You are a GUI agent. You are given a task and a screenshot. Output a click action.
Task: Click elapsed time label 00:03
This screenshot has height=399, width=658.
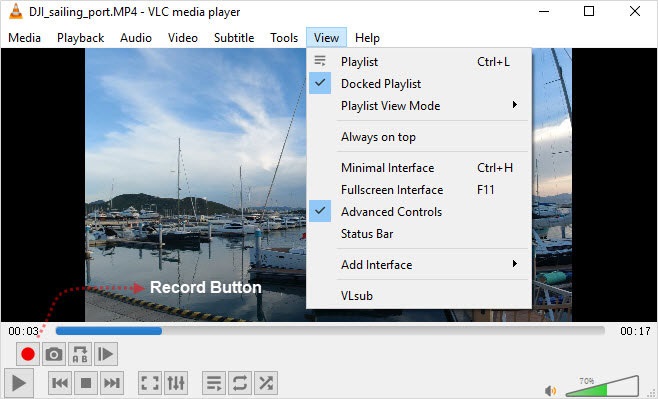(24, 331)
